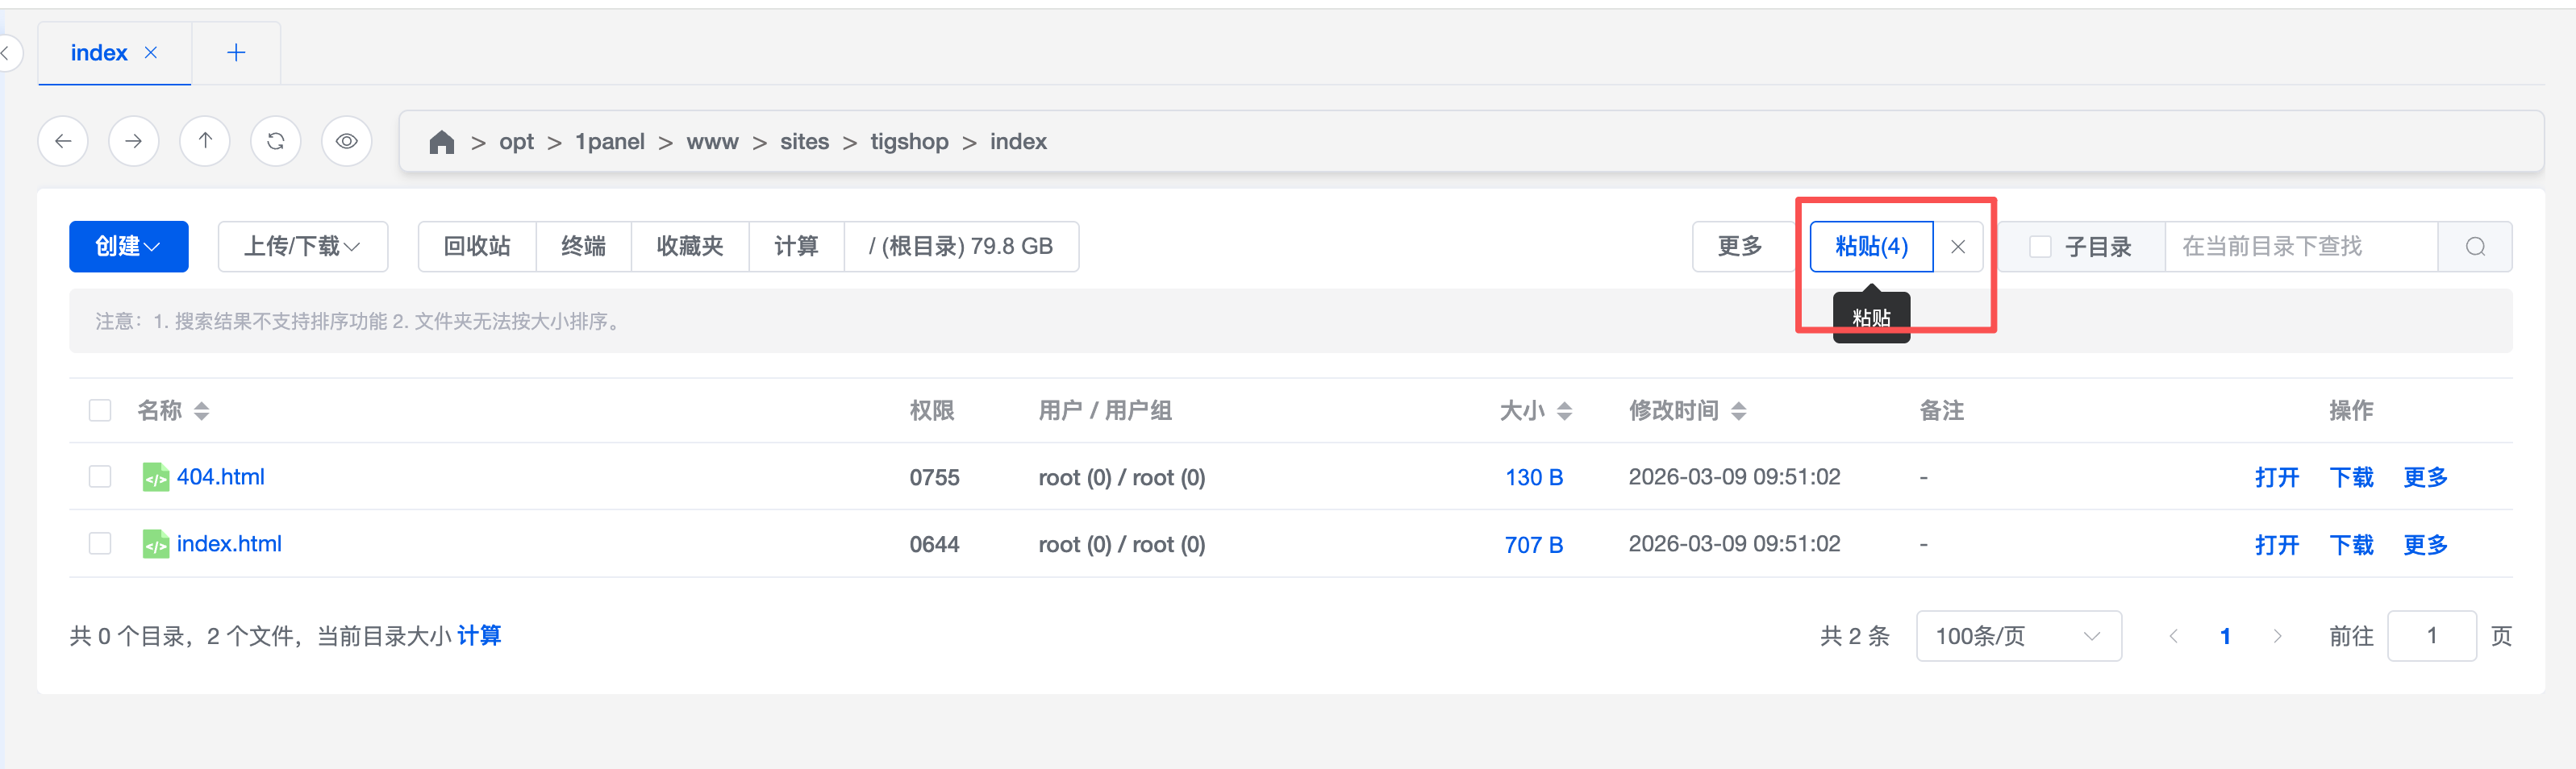Click the search magnifier icon

pyautogui.click(x=2475, y=247)
